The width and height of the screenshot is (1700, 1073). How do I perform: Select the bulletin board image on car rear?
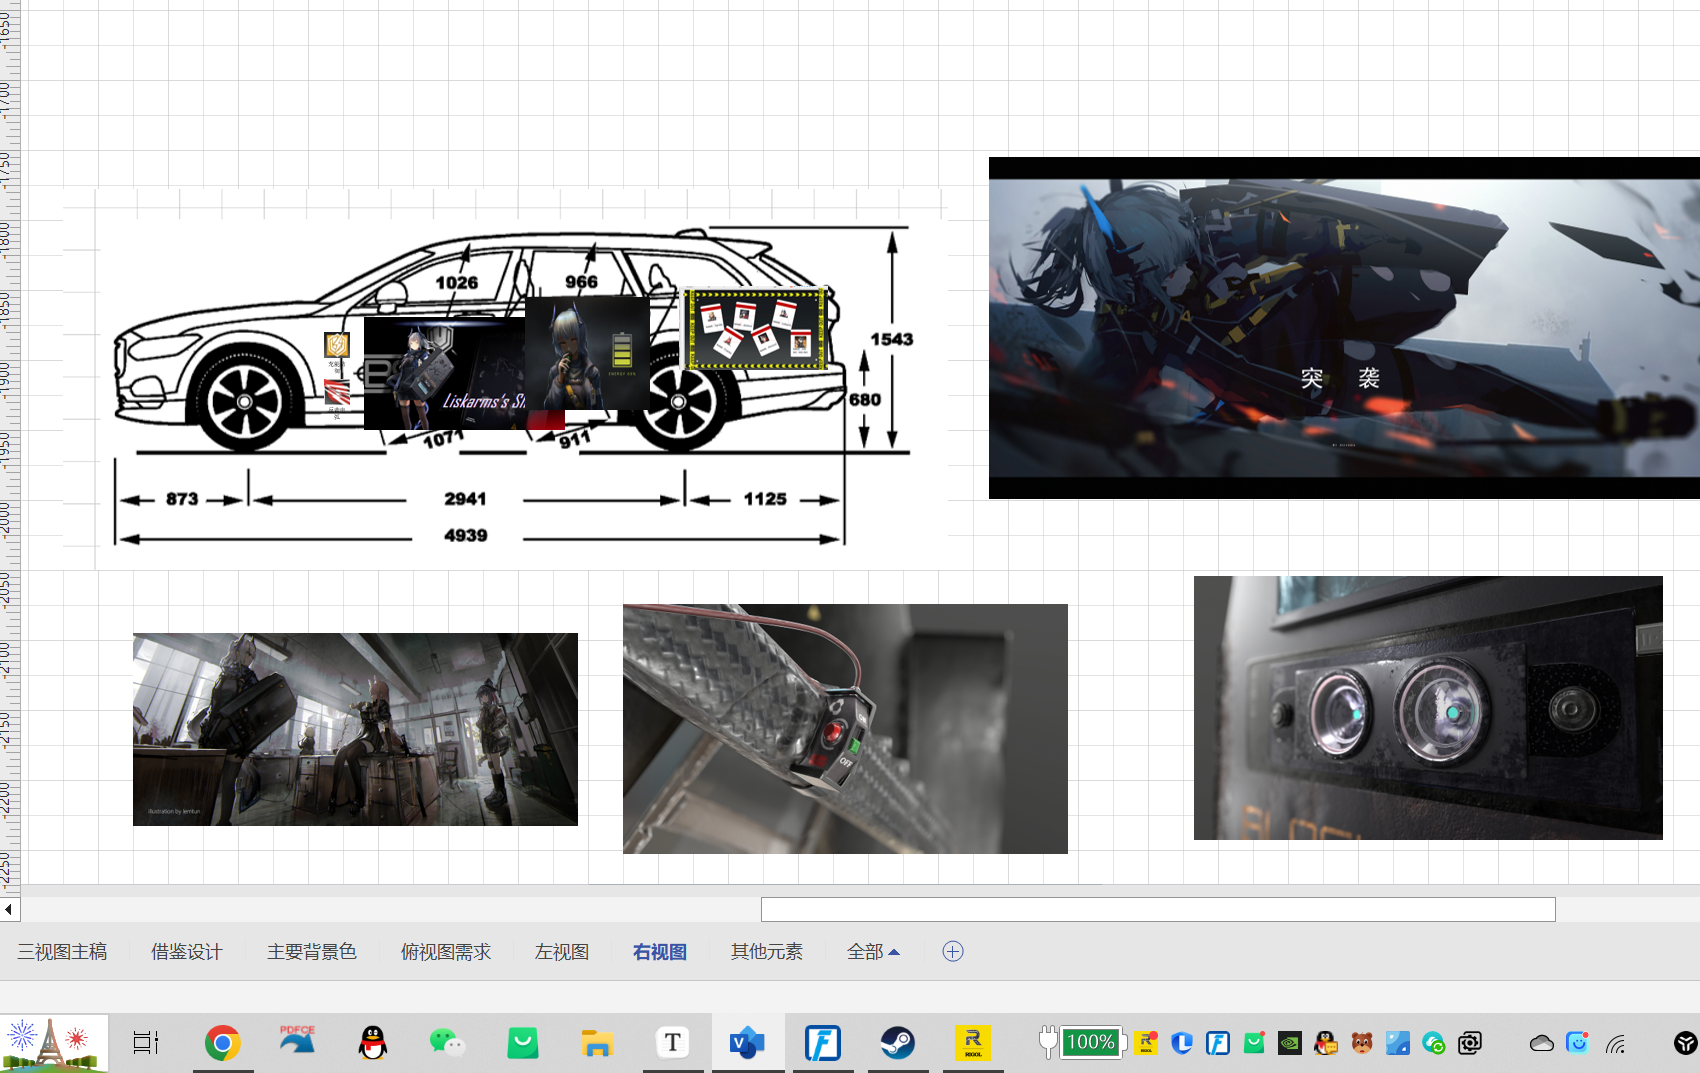[756, 330]
